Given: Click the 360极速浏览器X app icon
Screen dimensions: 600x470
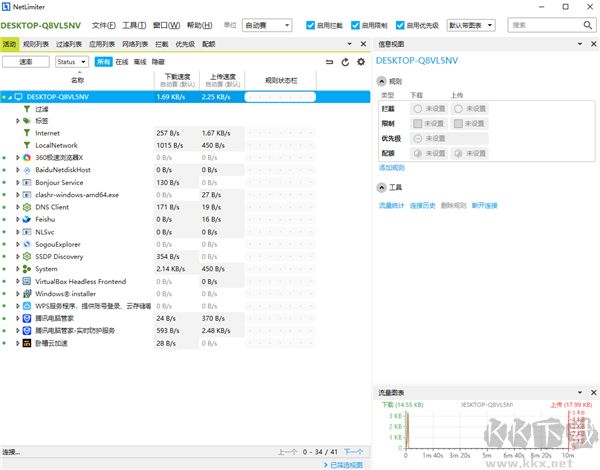Looking at the screenshot, I should (27, 157).
